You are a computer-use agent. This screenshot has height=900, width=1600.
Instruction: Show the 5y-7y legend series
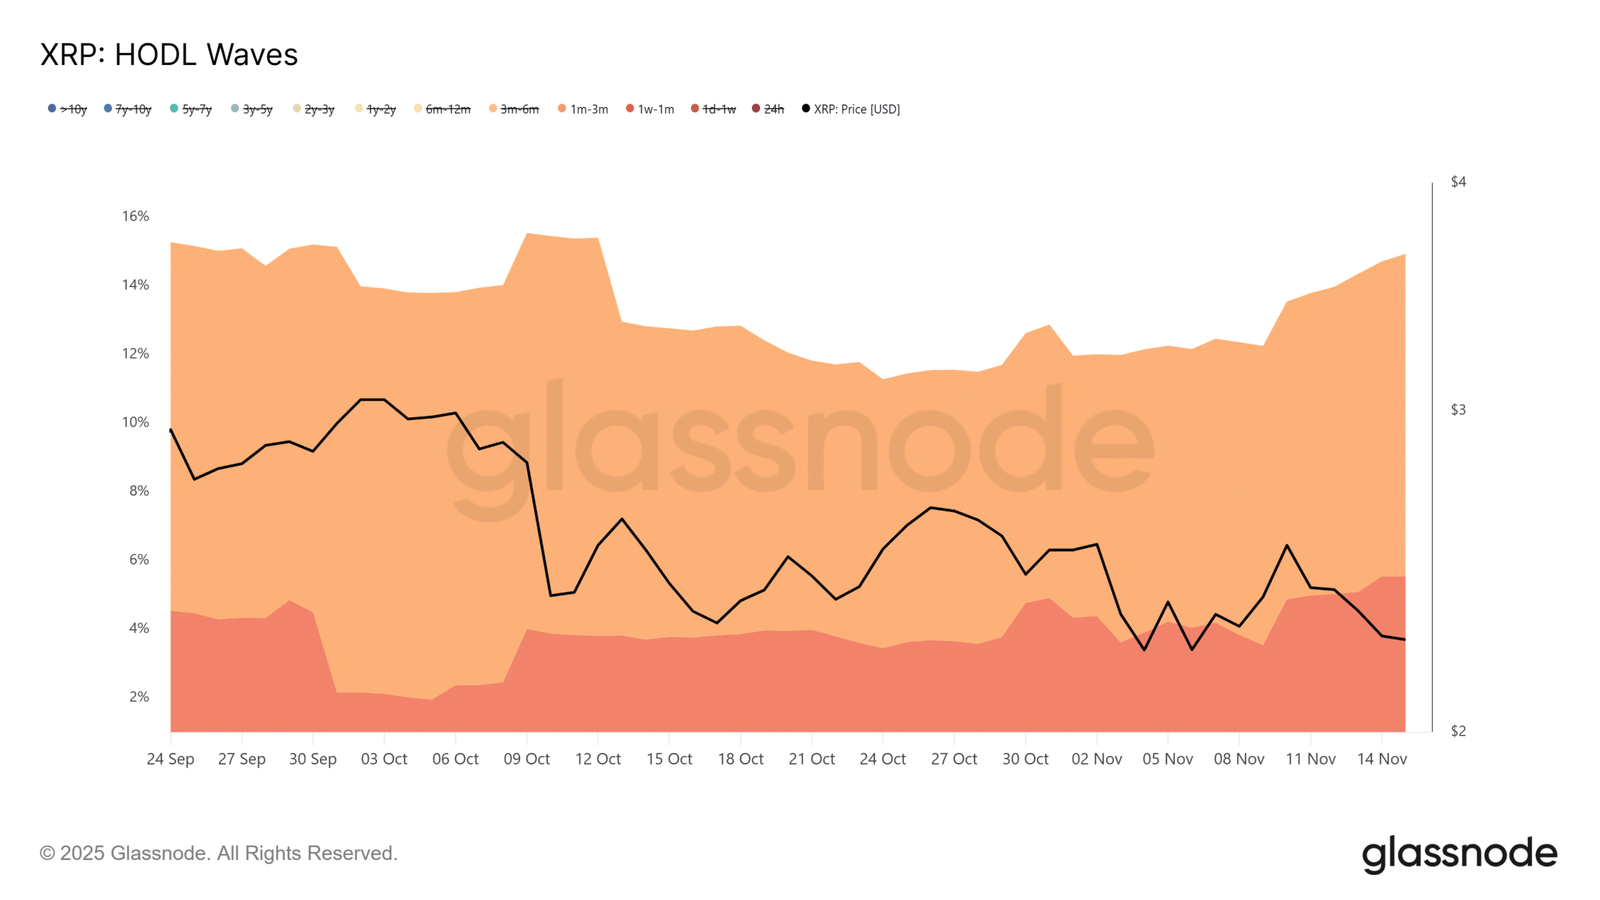pyautogui.click(x=191, y=109)
